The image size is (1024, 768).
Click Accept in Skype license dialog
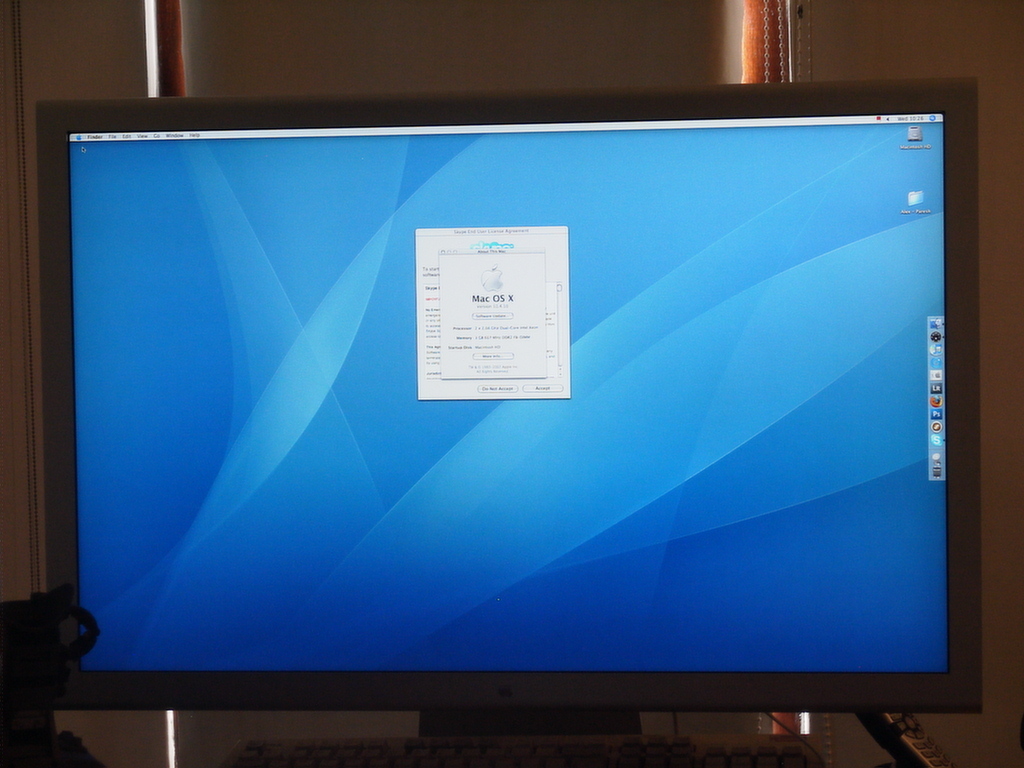point(543,389)
